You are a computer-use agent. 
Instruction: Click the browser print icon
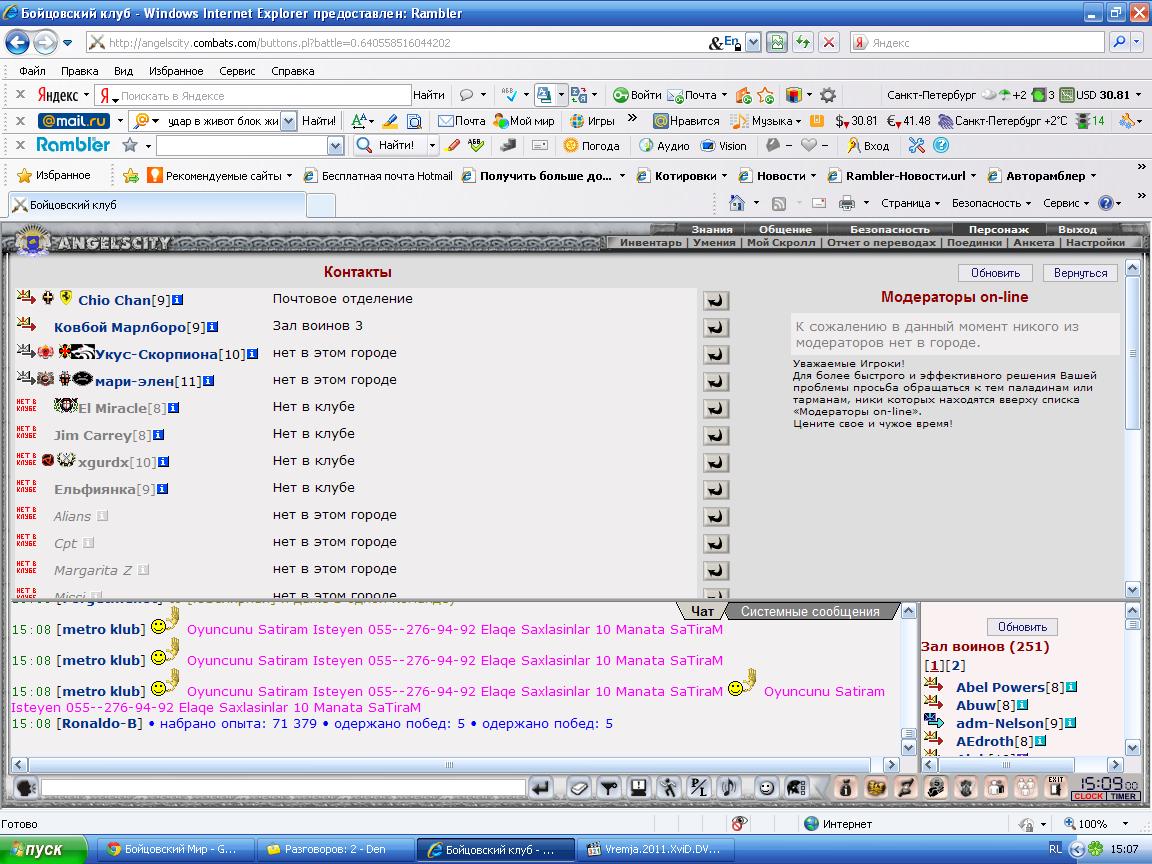click(847, 203)
